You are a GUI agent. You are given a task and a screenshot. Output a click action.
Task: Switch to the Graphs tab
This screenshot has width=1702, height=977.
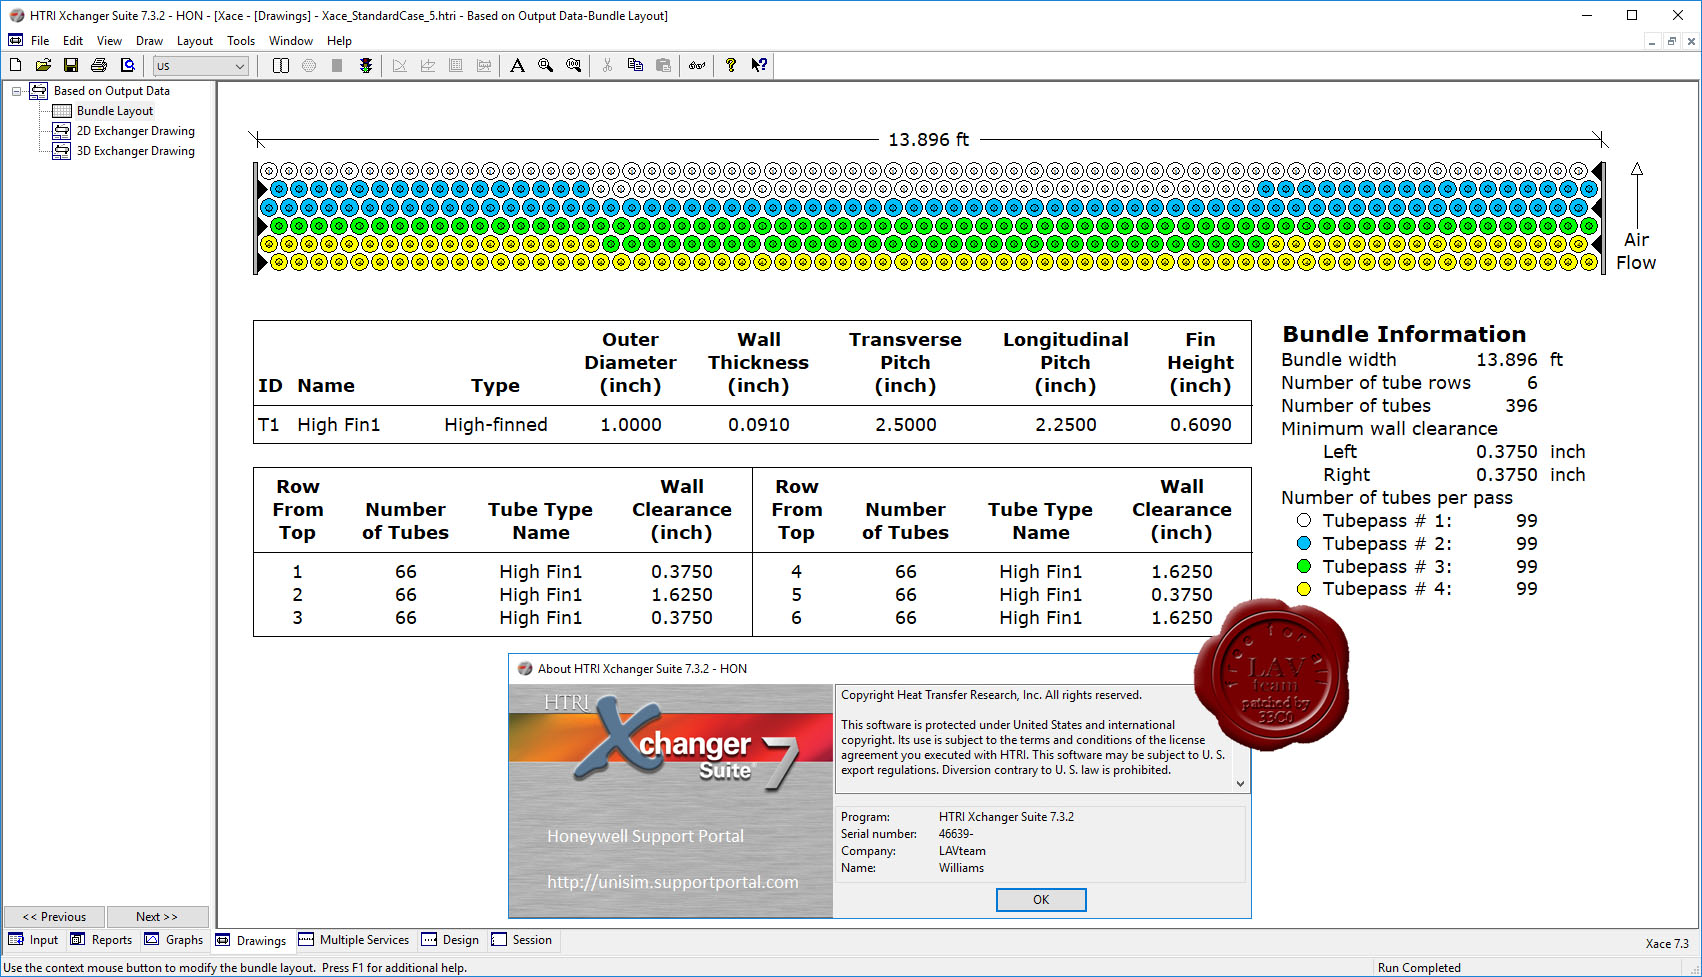[x=174, y=940]
